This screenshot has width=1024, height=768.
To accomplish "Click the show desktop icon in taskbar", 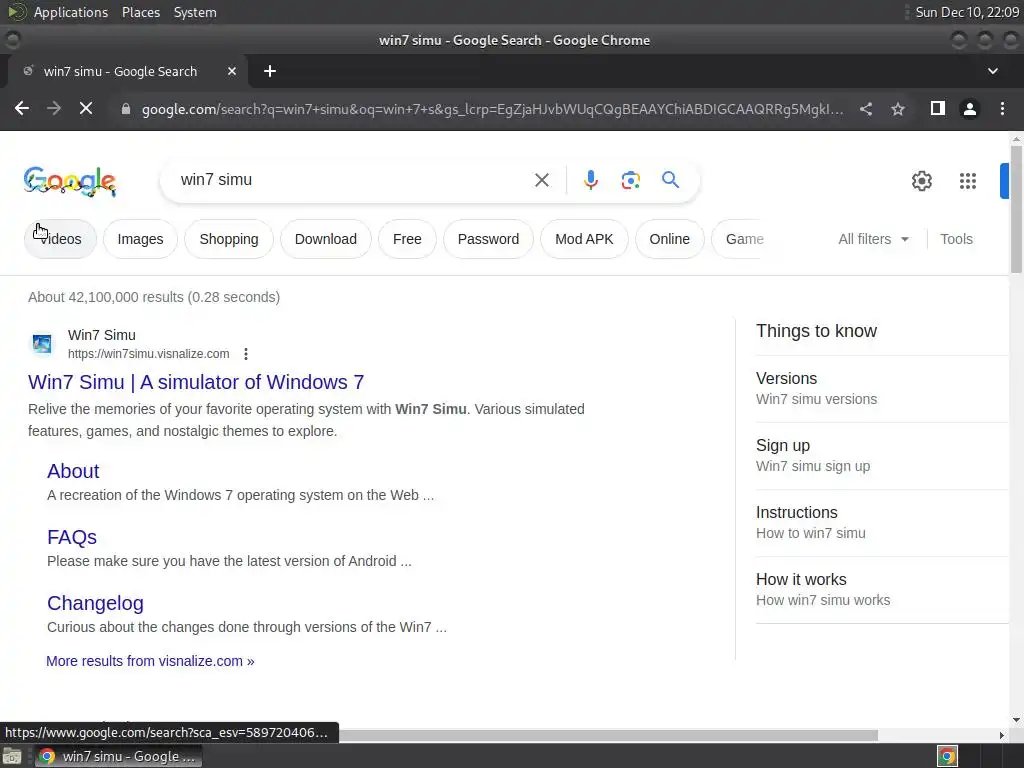I will point(12,756).
